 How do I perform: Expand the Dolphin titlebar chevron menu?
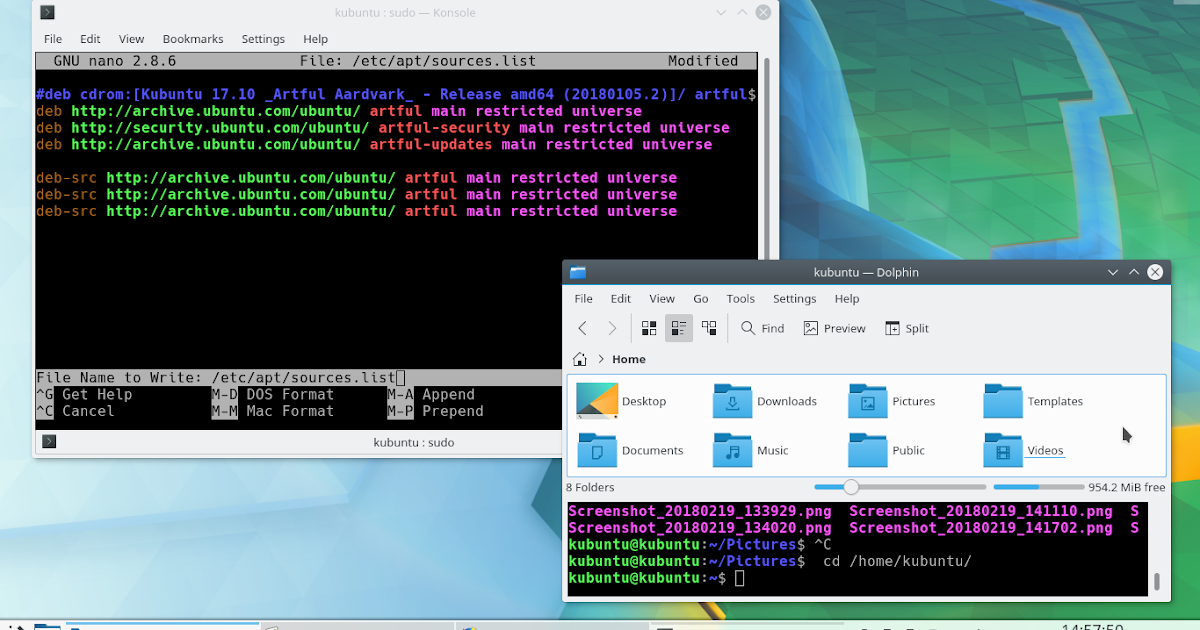1112,271
